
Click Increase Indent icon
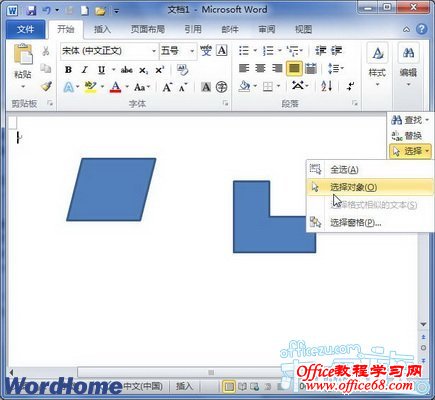(x=337, y=51)
